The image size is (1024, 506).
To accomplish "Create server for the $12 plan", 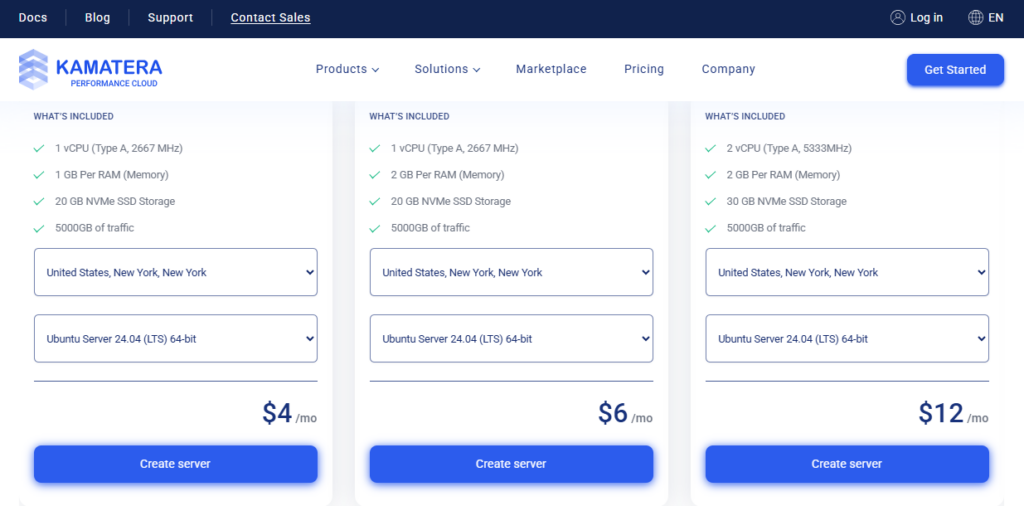I will tap(847, 464).
